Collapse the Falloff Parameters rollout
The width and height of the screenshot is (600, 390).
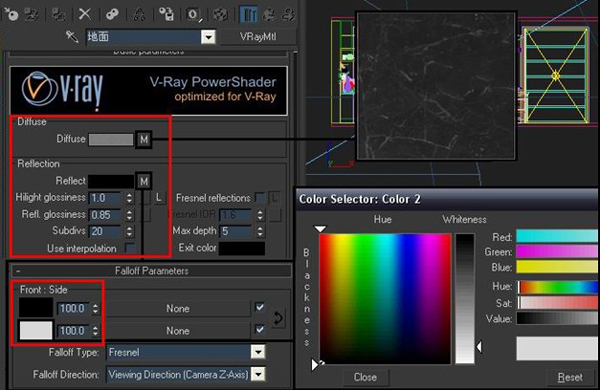point(151,271)
